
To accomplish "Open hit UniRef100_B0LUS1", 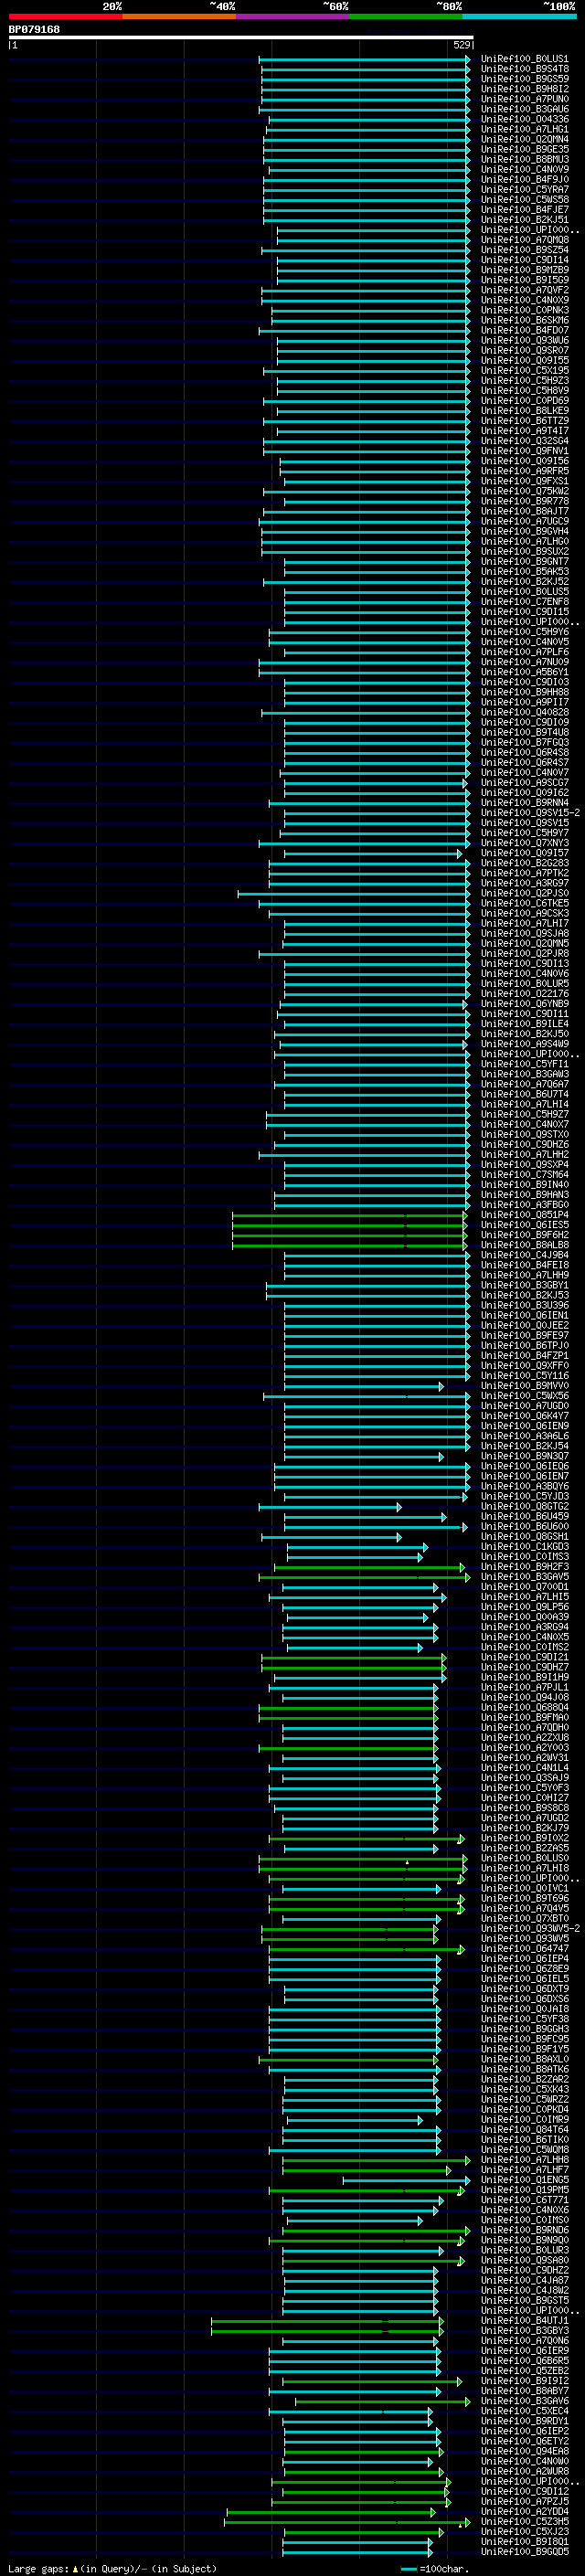I will [x=524, y=59].
